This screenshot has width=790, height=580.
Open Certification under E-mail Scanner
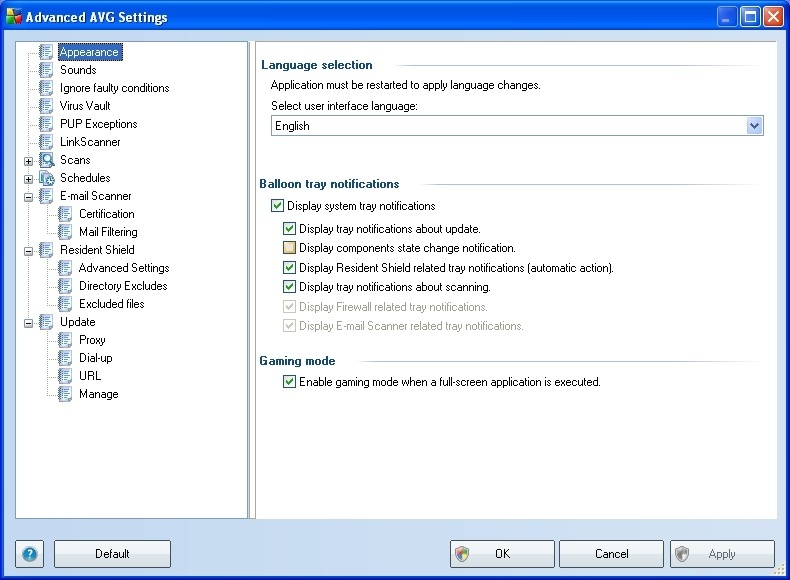pos(107,214)
